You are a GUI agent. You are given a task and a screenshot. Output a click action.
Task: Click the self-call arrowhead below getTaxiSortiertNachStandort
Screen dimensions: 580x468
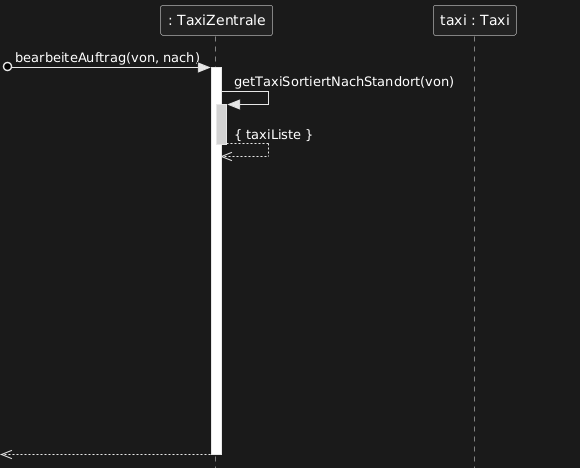pyautogui.click(x=233, y=105)
